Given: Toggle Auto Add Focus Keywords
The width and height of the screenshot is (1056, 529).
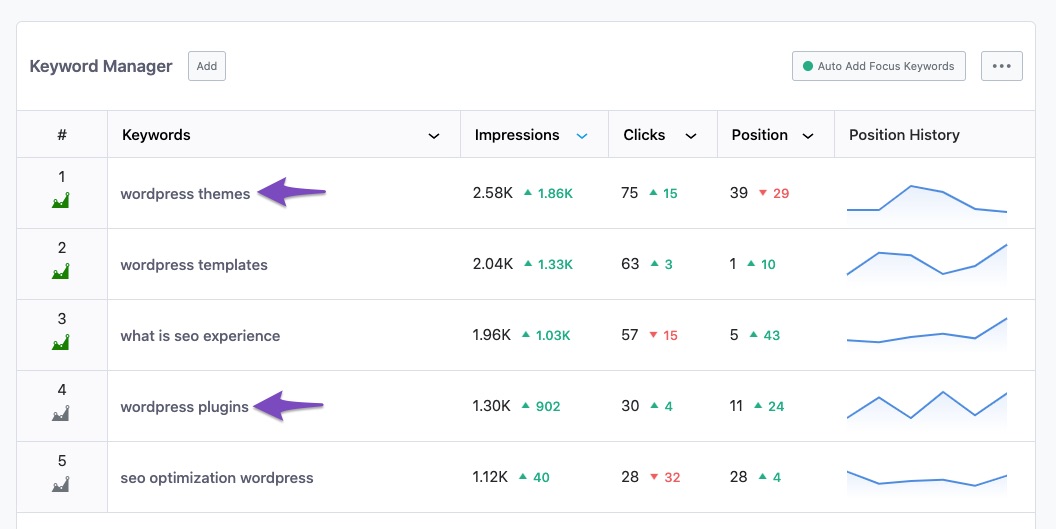Looking at the screenshot, I should (878, 66).
